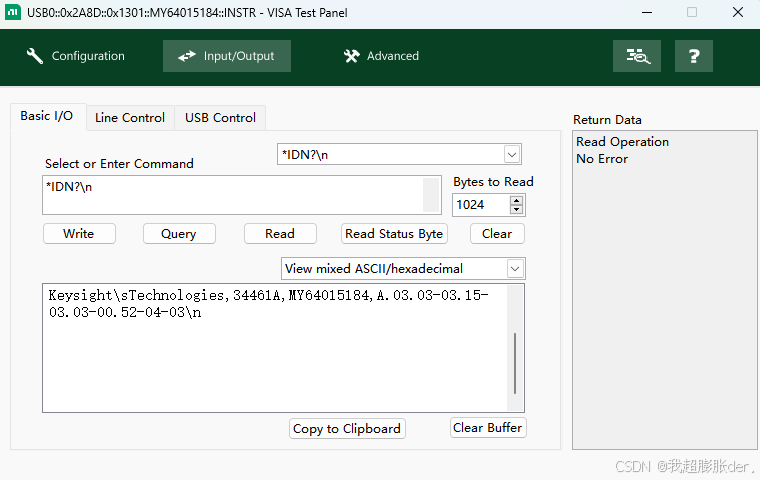Click the Return Data panel
This screenshot has width=760, height=480.
click(665, 290)
